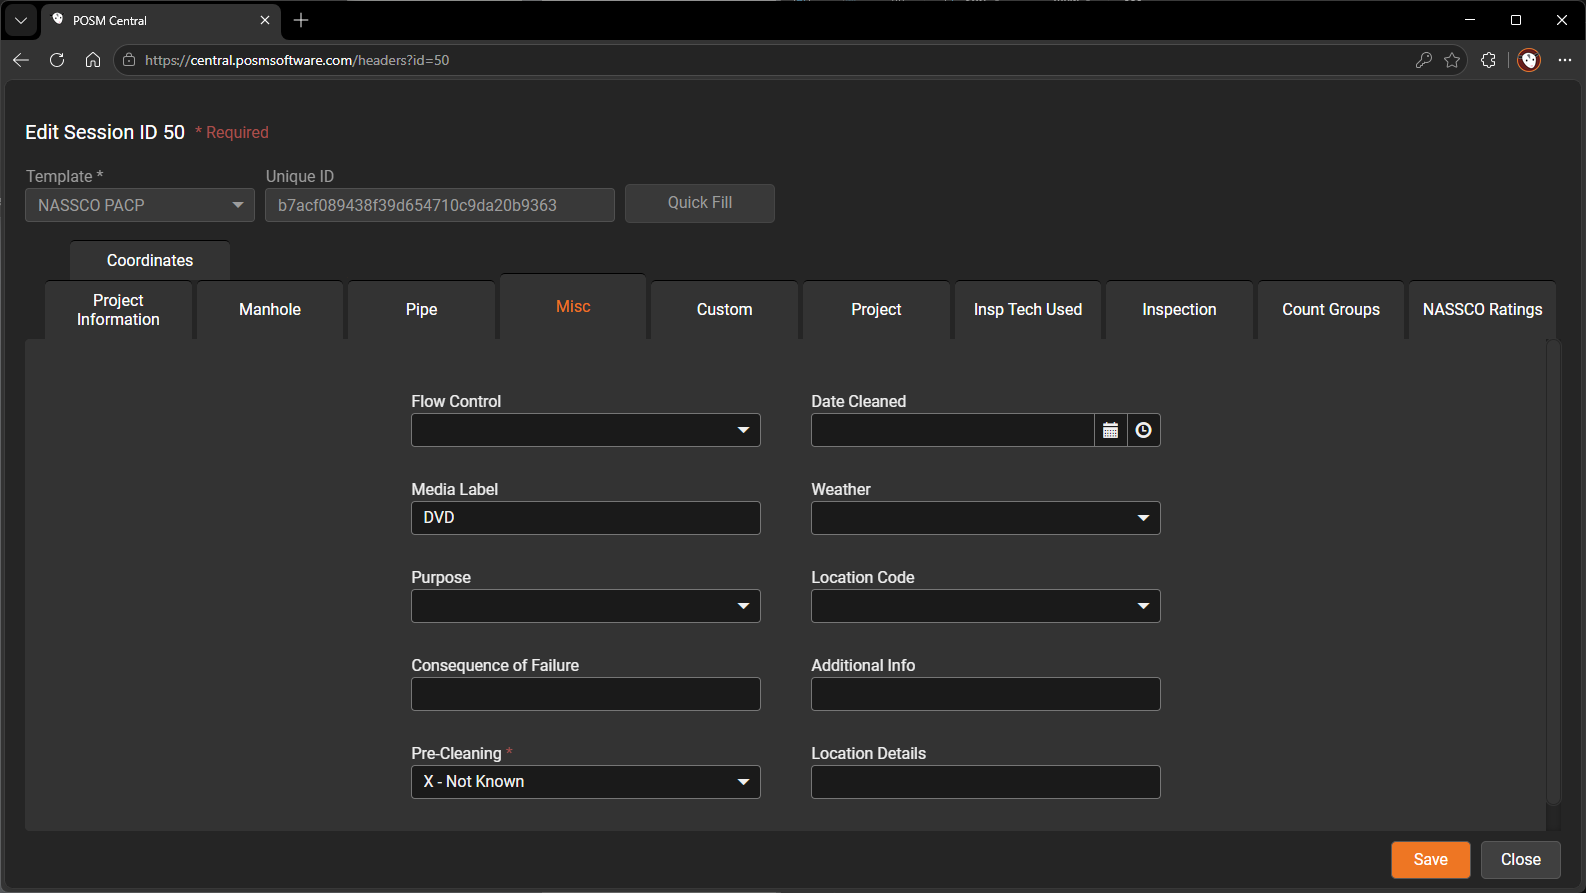Open the password key icon
The width and height of the screenshot is (1586, 893).
1424,60
